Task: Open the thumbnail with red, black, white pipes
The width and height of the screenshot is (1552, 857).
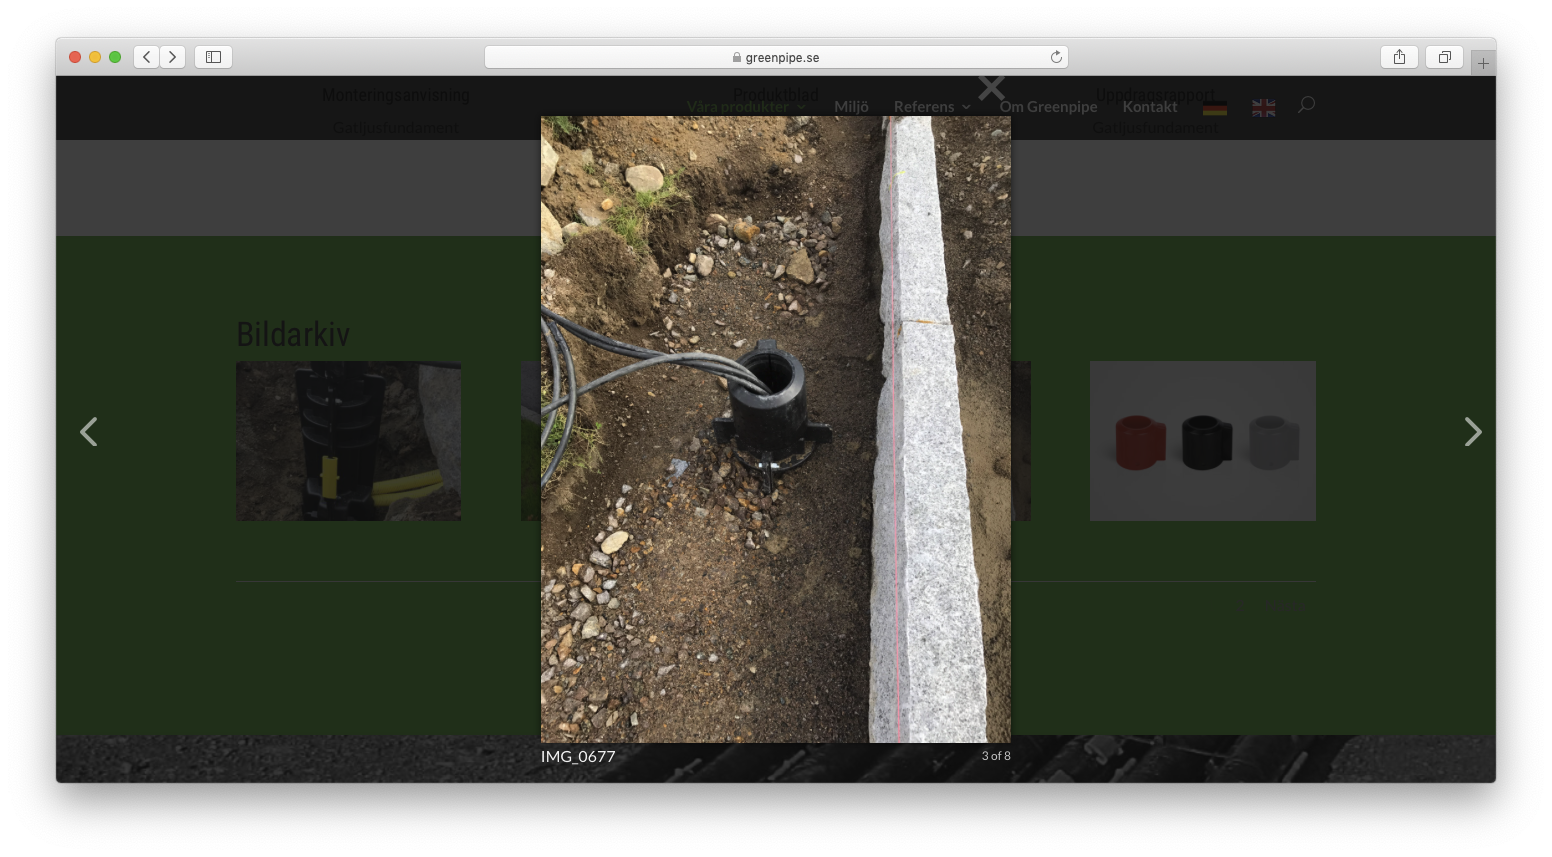Action: click(1203, 441)
